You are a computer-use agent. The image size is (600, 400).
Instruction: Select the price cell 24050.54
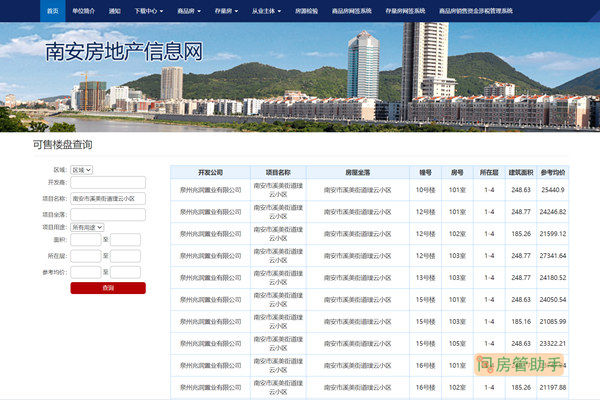tap(553, 300)
